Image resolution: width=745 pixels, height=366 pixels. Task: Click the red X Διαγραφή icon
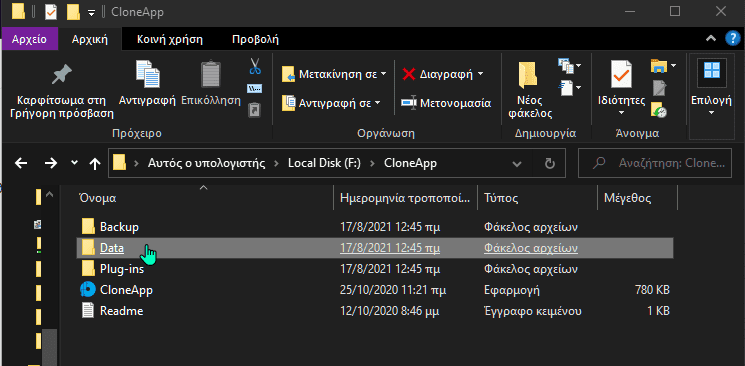409,74
